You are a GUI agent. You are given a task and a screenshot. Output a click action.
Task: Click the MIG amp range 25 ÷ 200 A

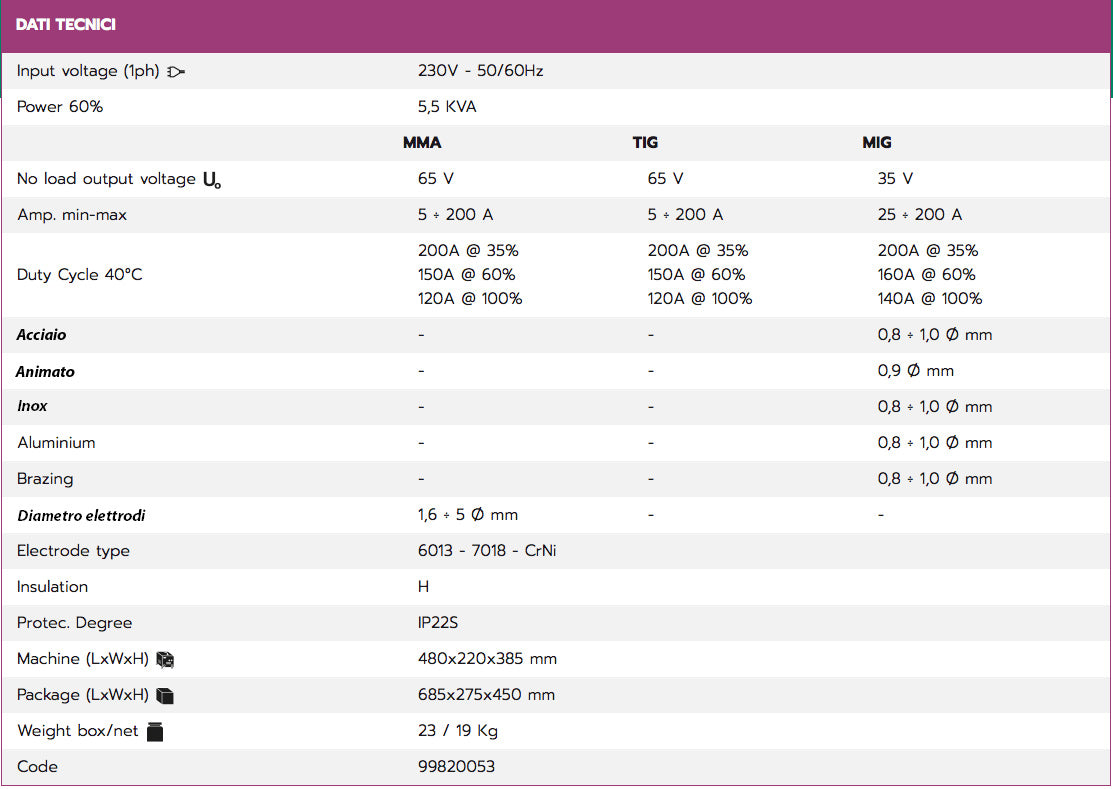click(919, 215)
